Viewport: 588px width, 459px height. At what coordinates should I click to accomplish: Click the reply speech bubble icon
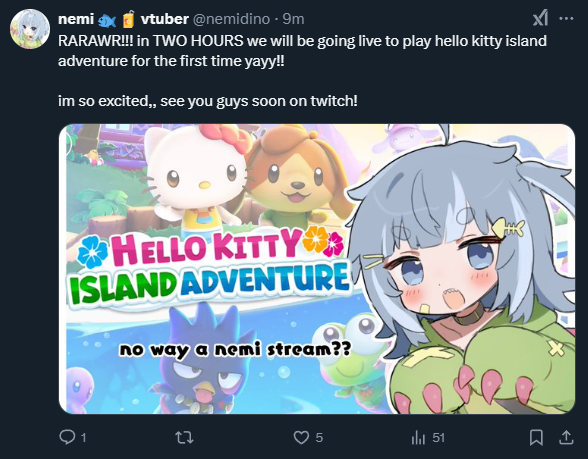pos(67,437)
